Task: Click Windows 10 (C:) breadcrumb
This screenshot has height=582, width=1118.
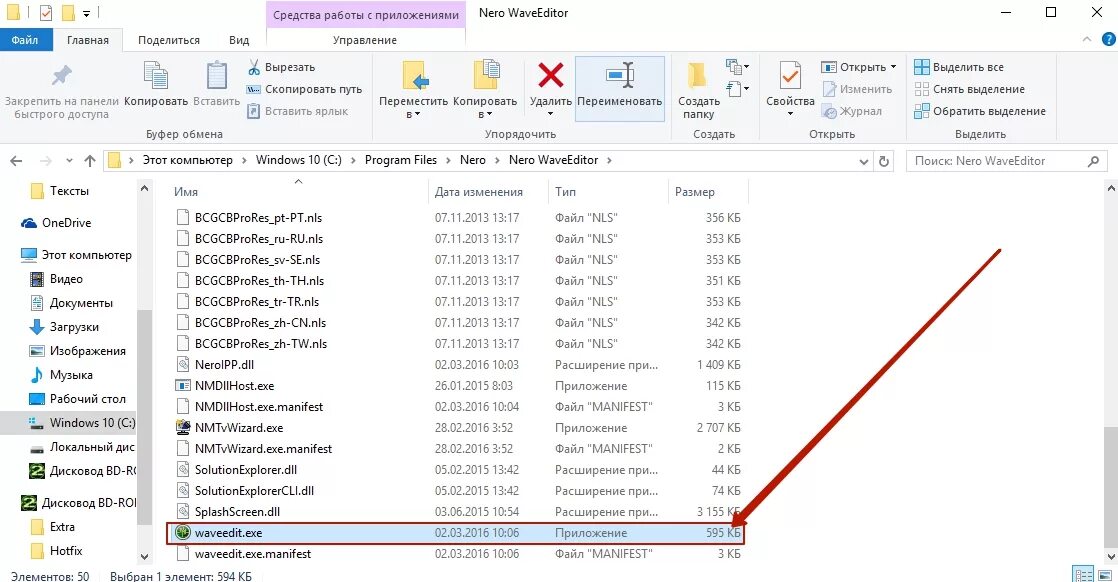Action: 299,160
